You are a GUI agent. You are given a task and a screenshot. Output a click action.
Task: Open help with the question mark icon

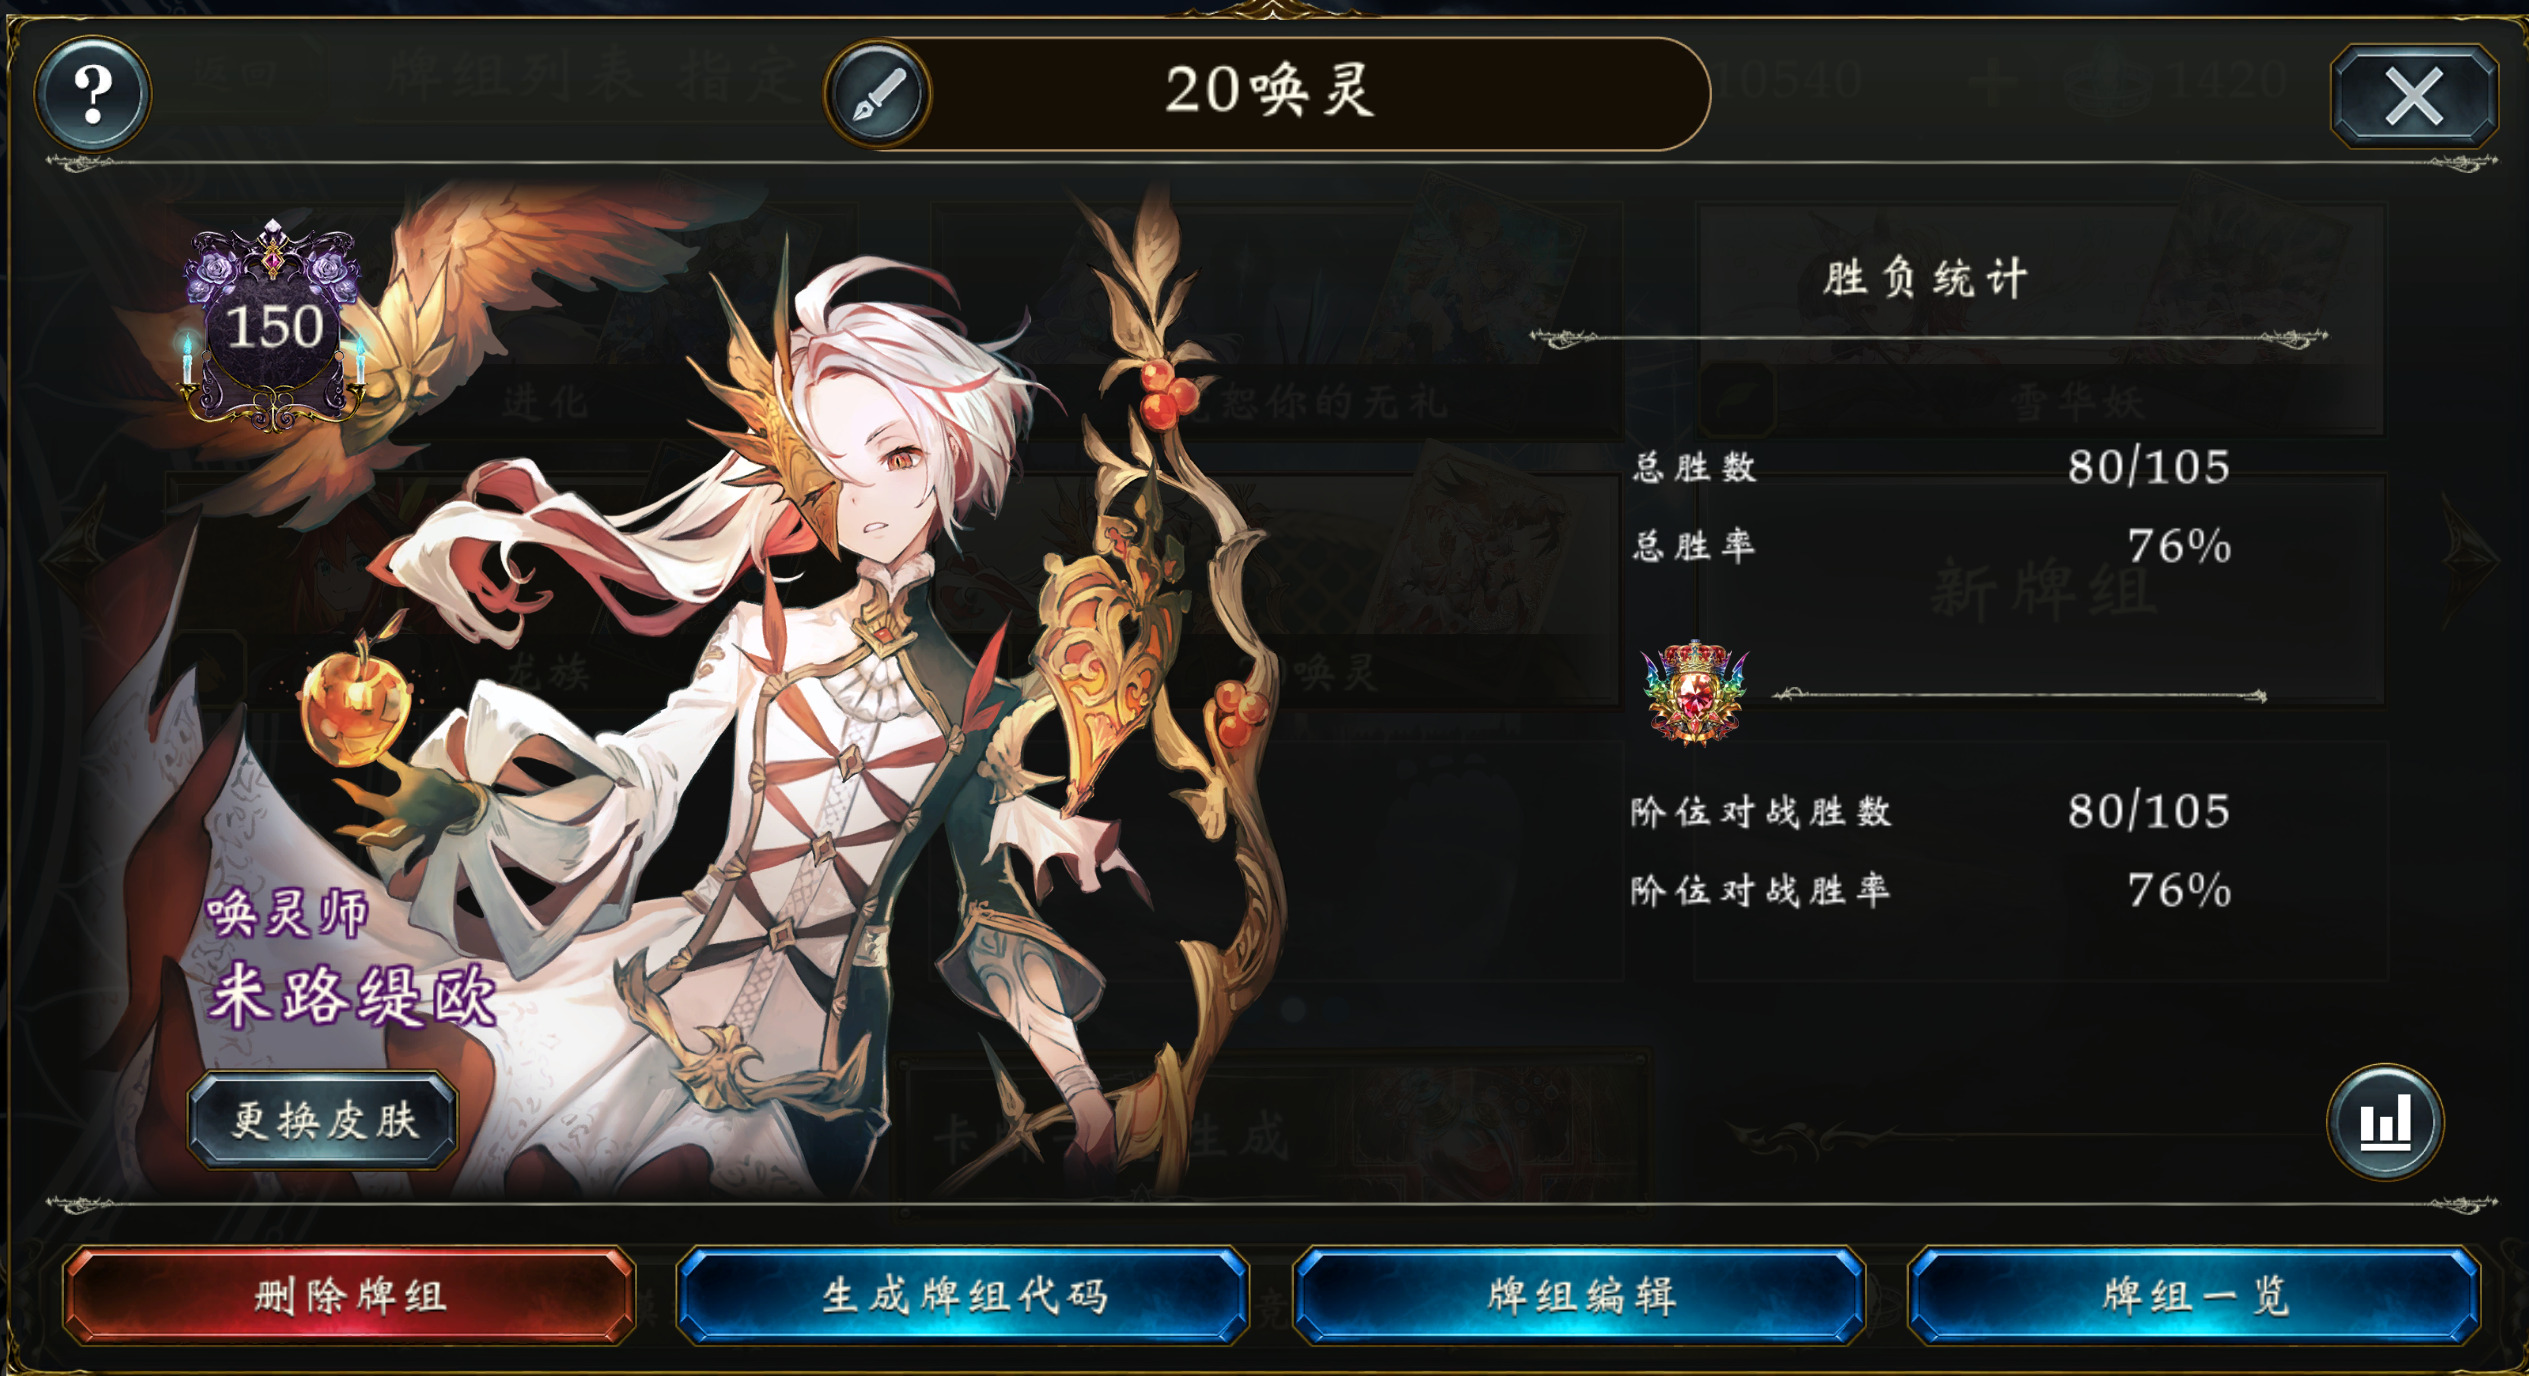tap(93, 94)
